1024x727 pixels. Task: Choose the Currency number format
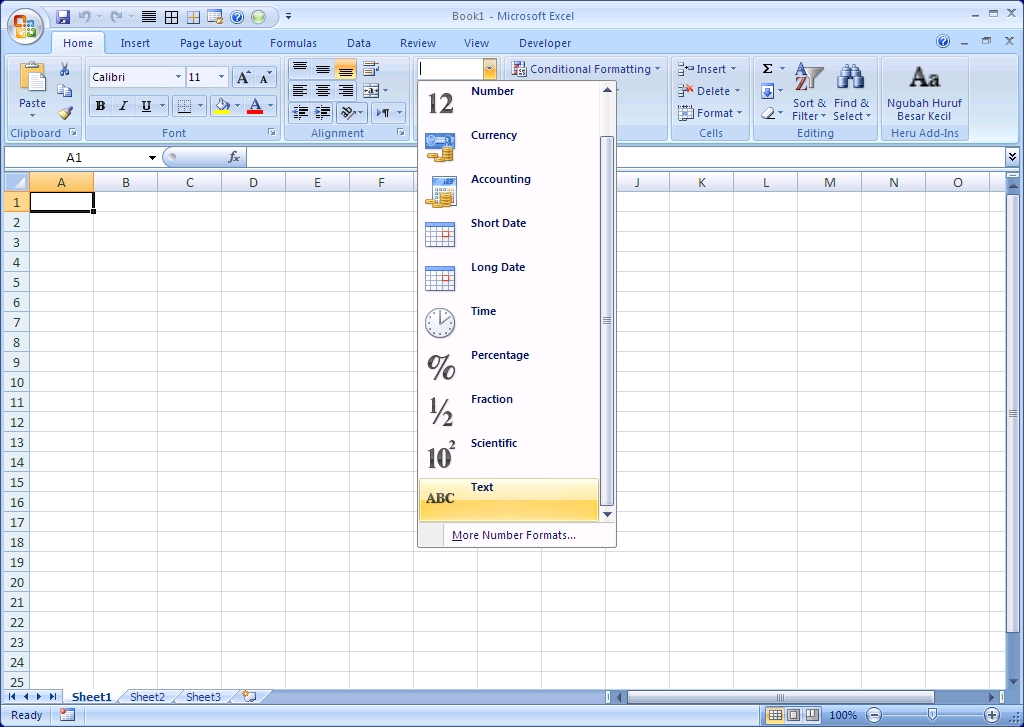coord(509,147)
